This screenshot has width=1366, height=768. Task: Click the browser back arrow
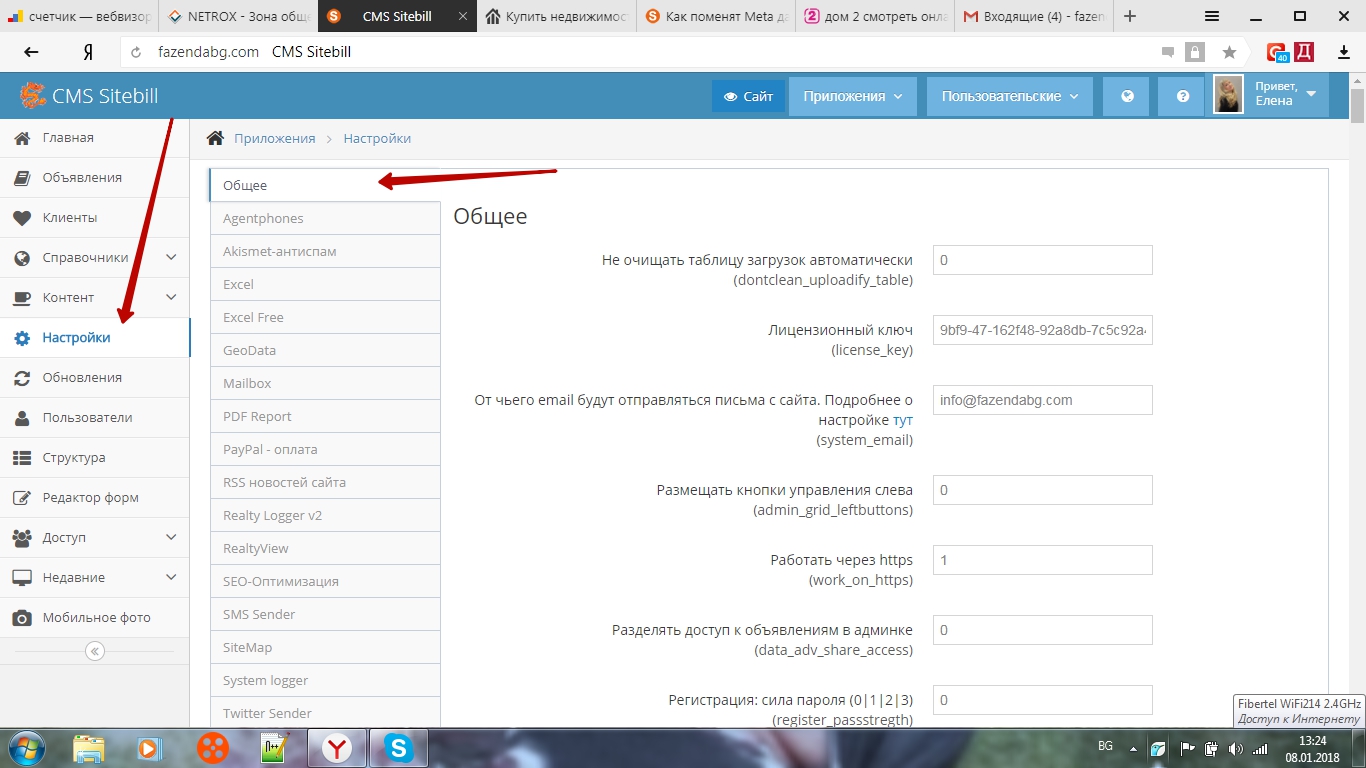click(x=31, y=52)
